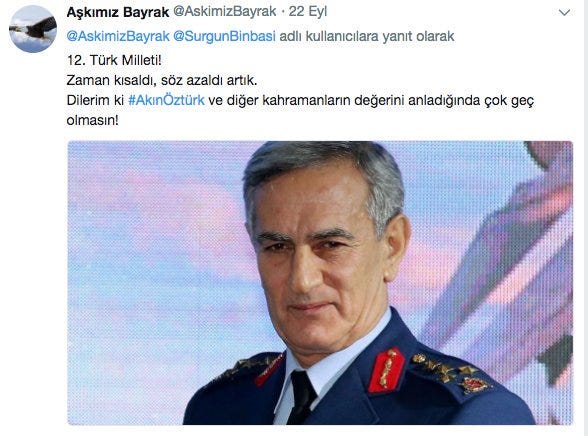
Task: Select the '12. Türk Milleti!' tweet line
Action: point(114,60)
